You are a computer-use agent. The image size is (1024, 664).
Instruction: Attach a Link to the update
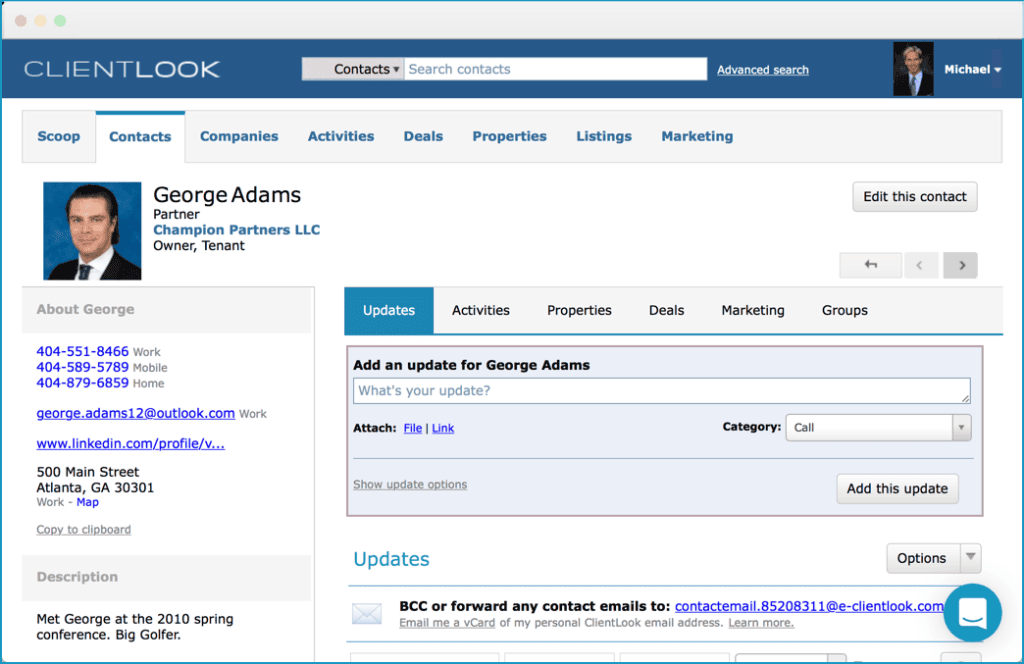(x=443, y=428)
